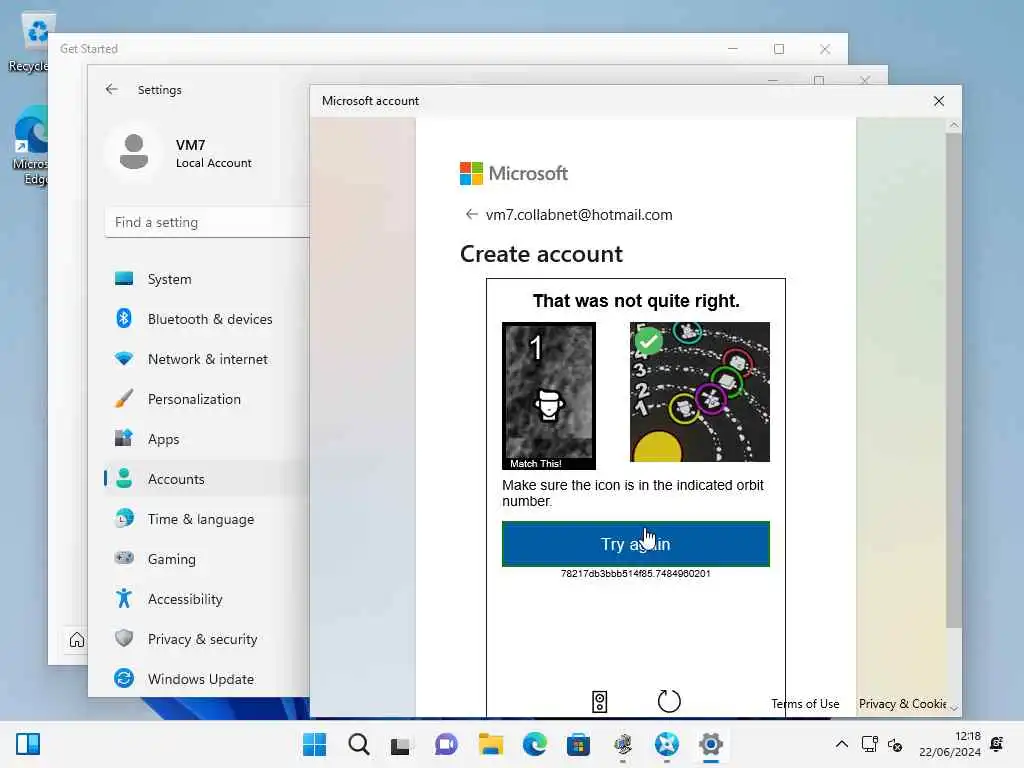Select Gaming text in Settings
The image size is (1024, 768).
click(x=172, y=558)
